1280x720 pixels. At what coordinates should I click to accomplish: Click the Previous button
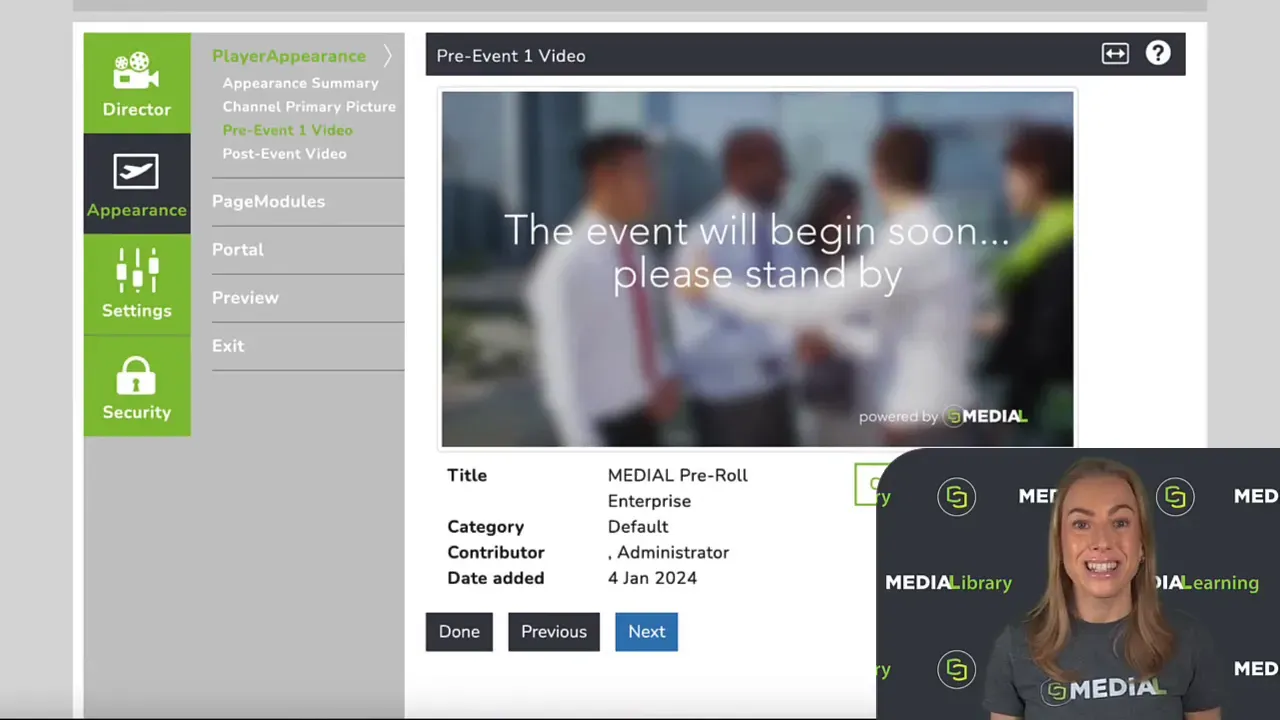554,632
